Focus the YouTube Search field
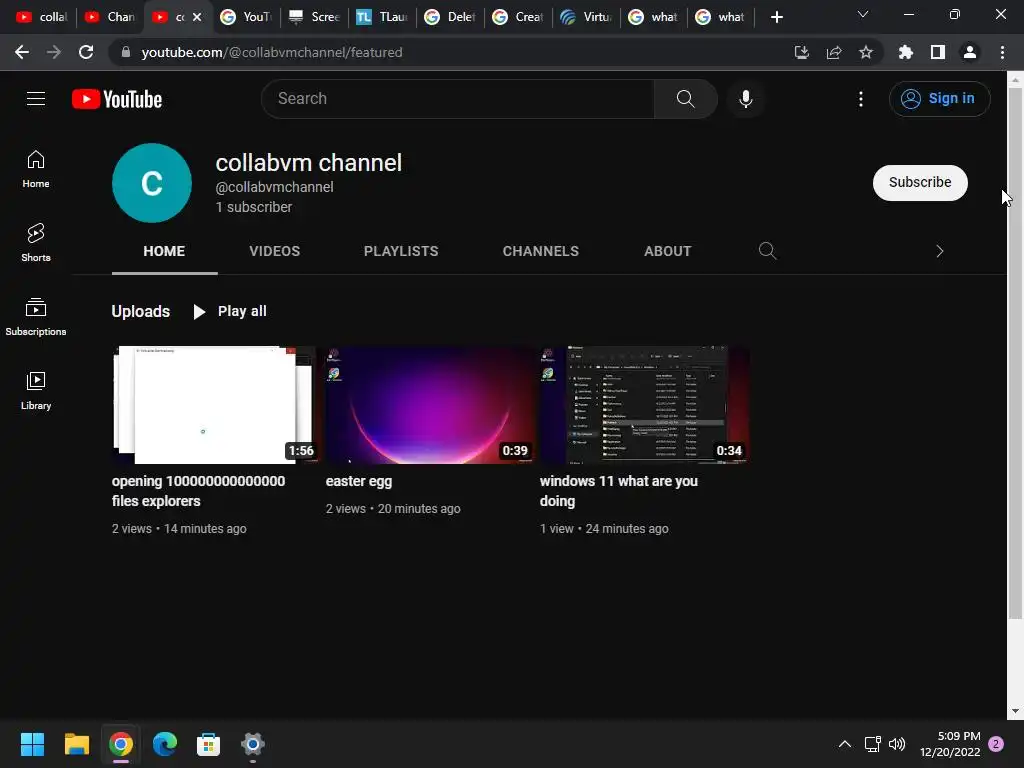The height and width of the screenshot is (768, 1024). click(457, 99)
